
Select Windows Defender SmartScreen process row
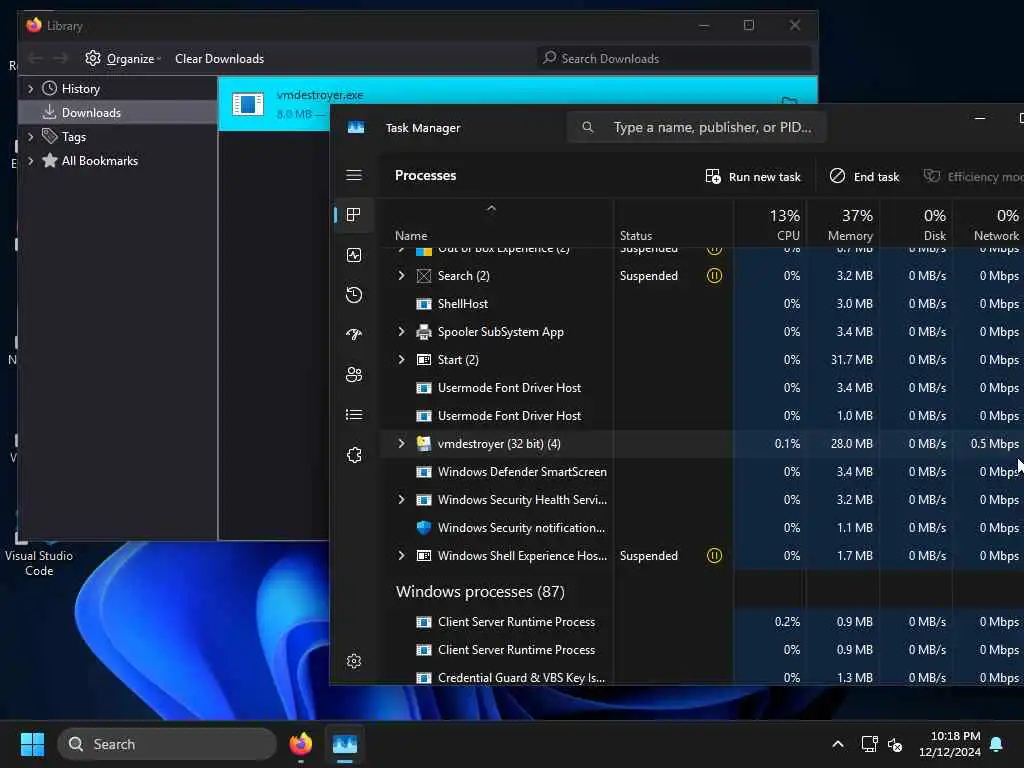[x=701, y=472]
